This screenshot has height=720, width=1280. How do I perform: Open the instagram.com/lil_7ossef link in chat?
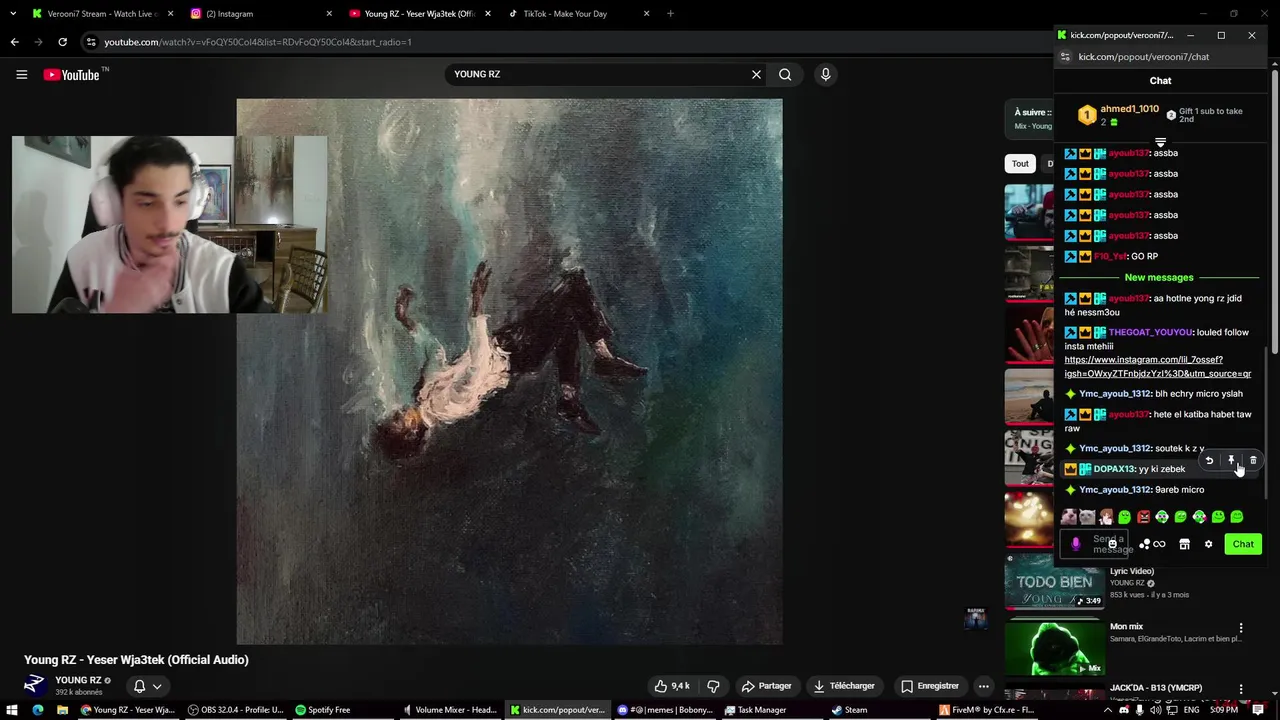tap(1157, 367)
